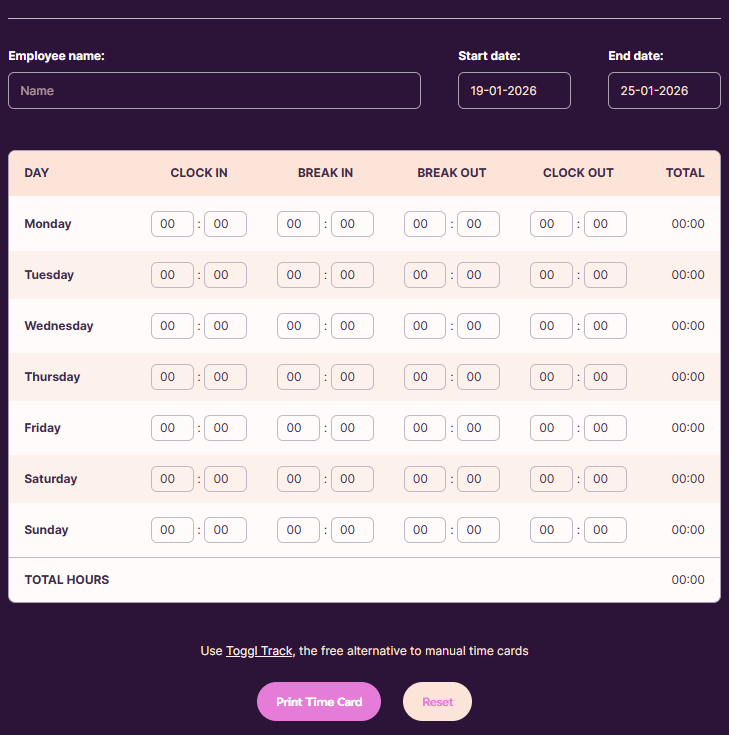Click the Print Time Card button
This screenshot has width=729, height=735.
[319, 702]
